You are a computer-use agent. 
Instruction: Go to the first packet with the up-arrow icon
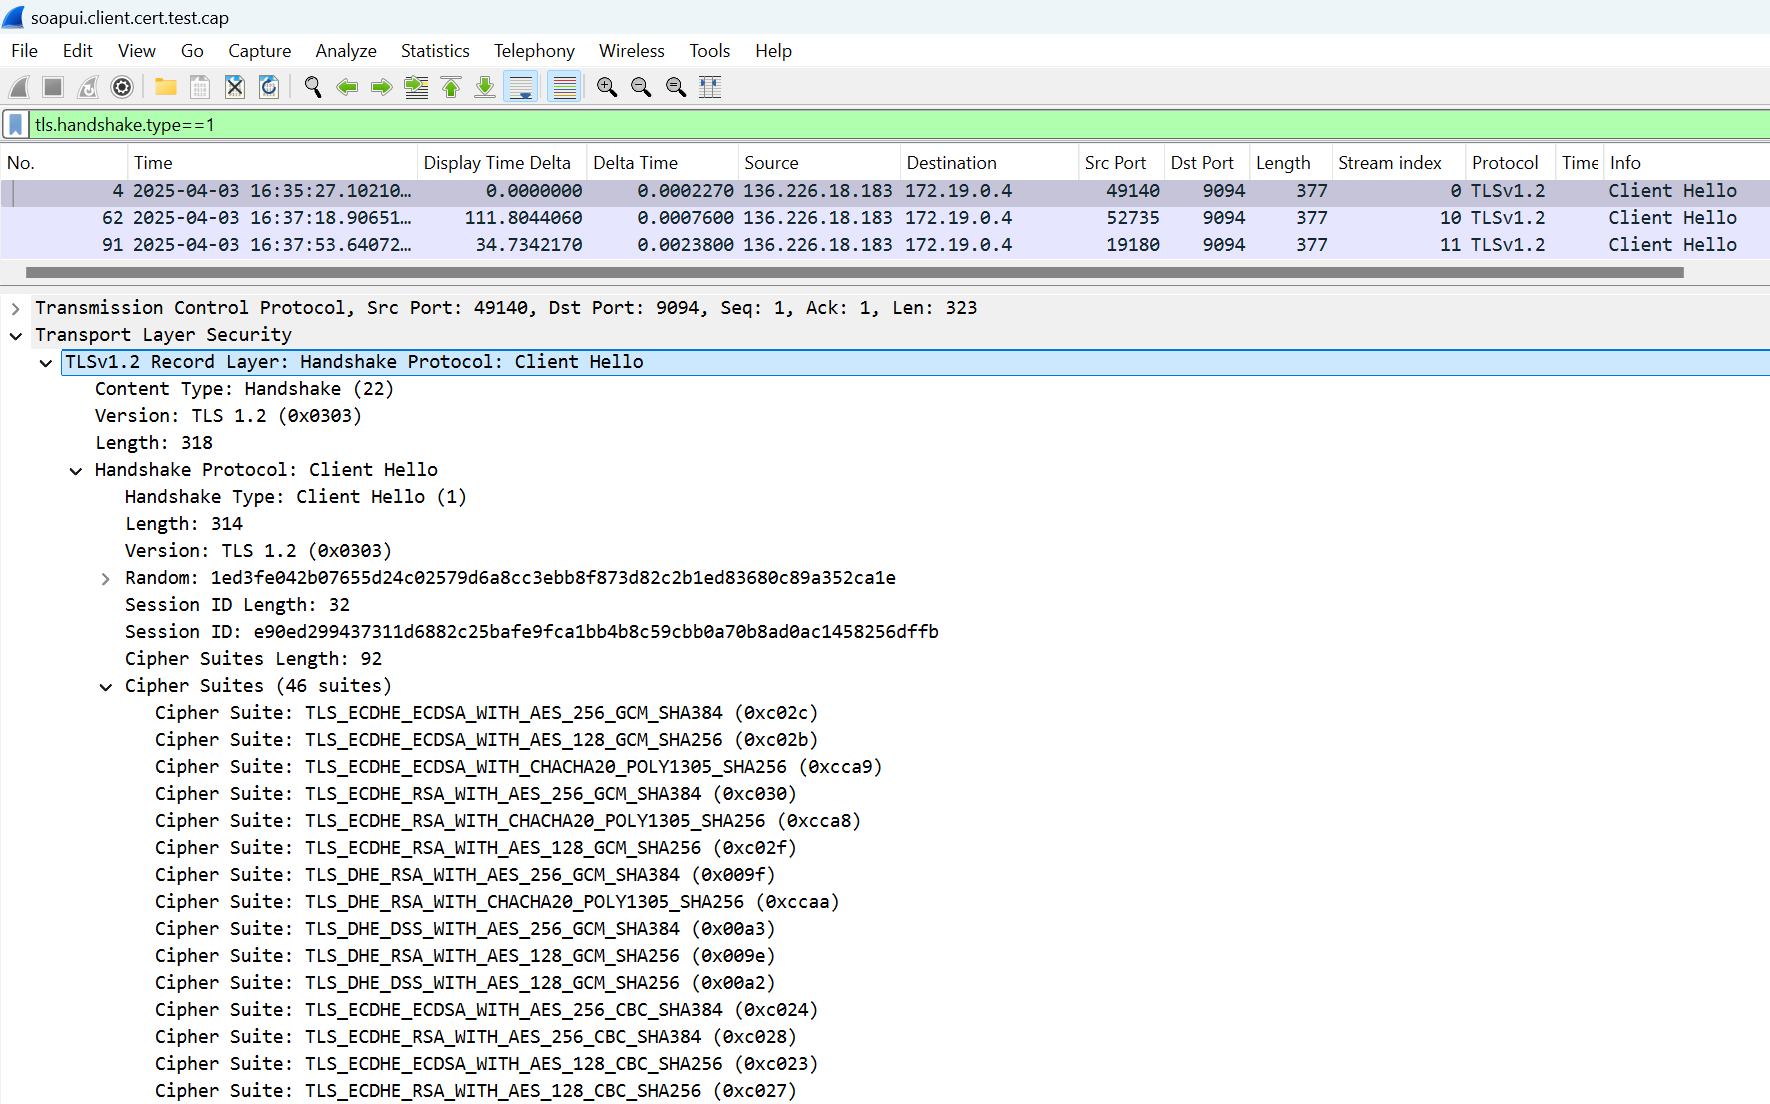coord(450,87)
